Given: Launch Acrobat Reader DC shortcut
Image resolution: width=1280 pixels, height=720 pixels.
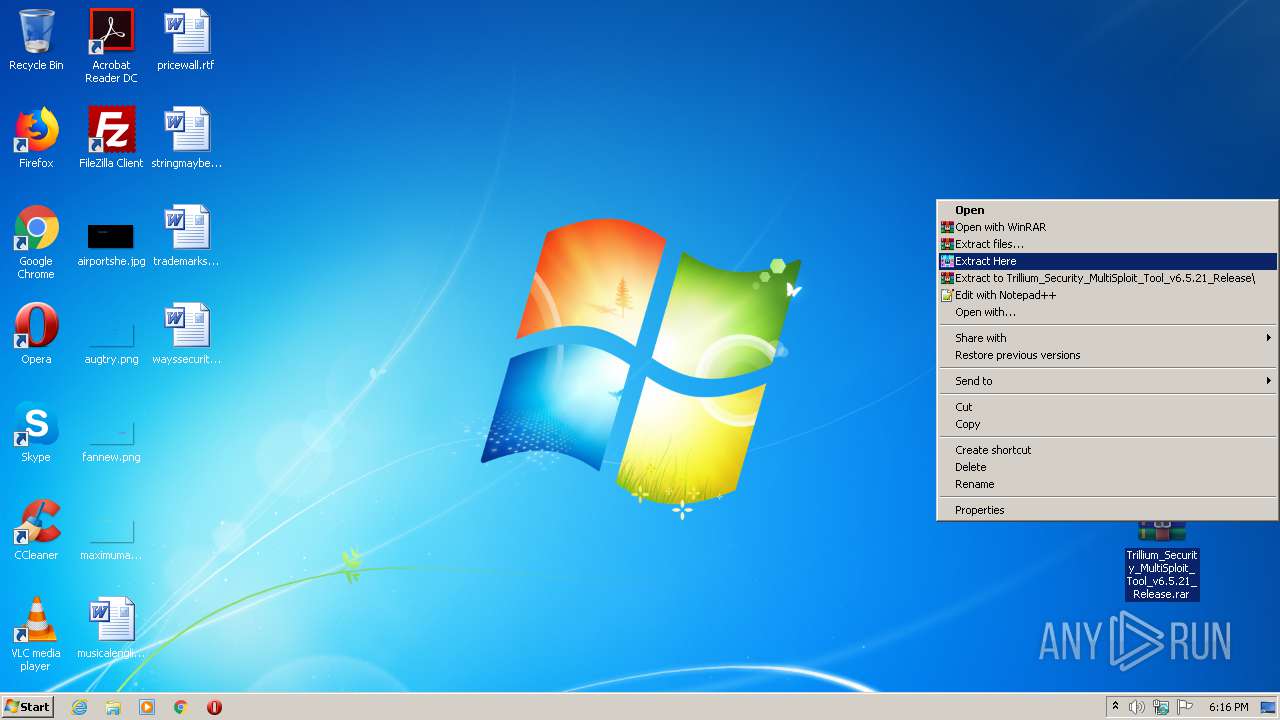Looking at the screenshot, I should [111, 46].
